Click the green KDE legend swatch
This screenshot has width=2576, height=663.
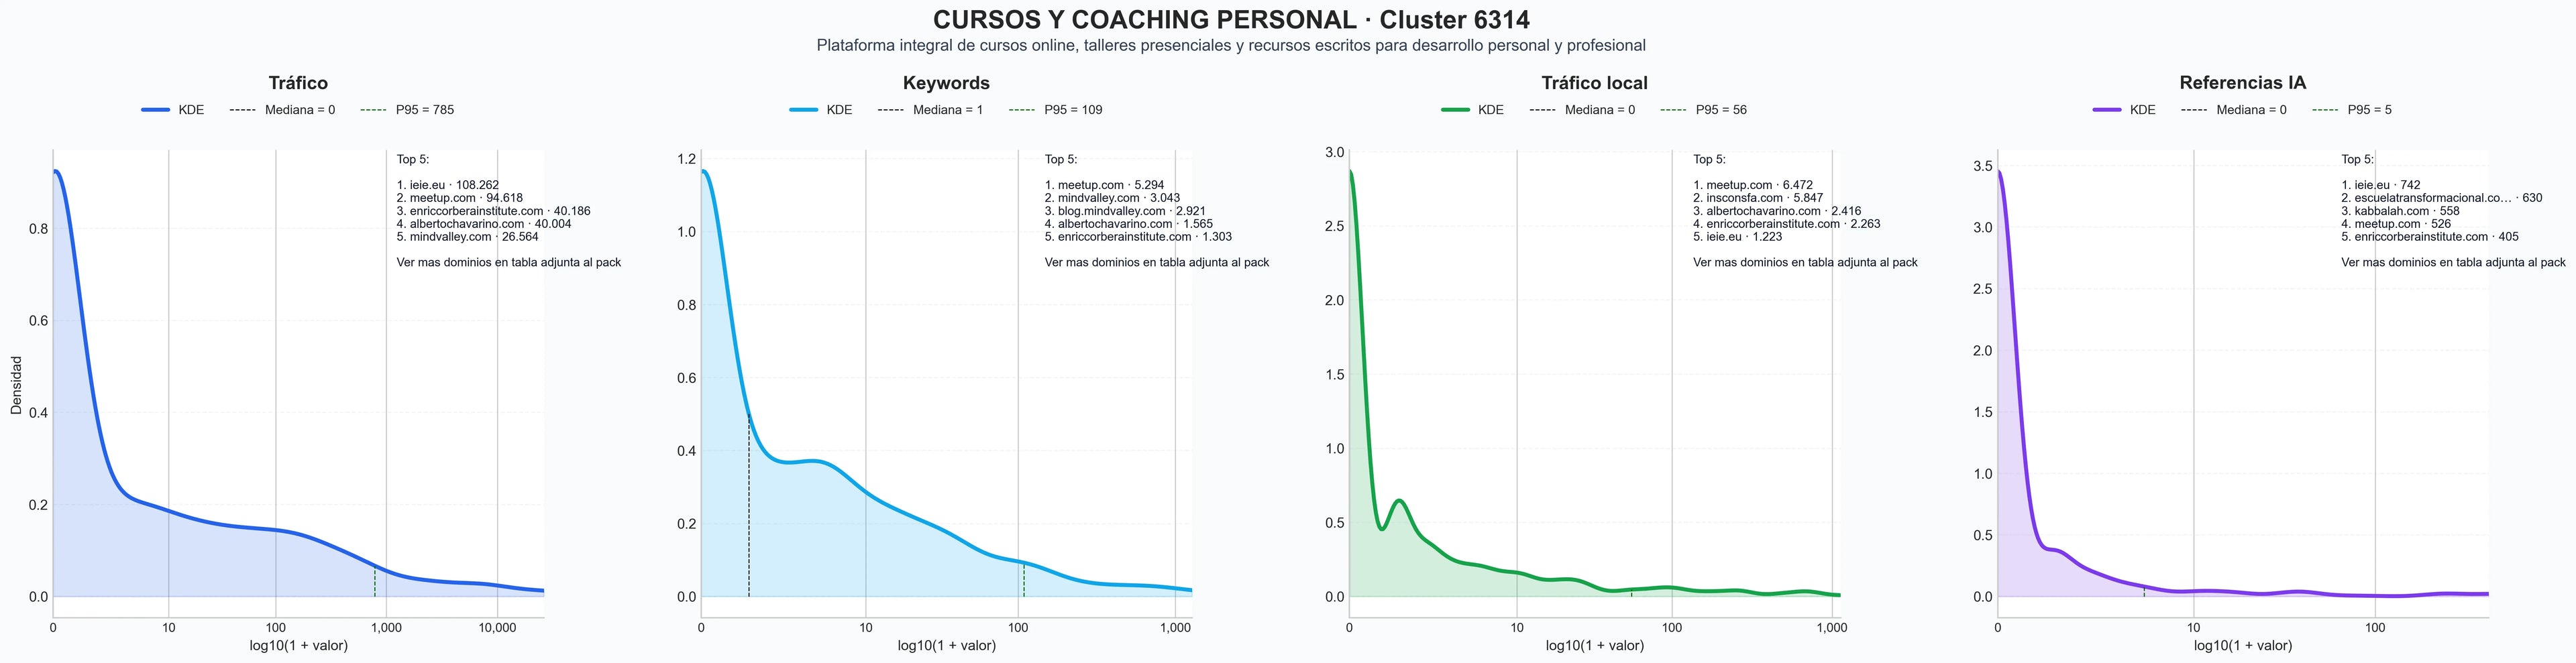(x=1455, y=110)
